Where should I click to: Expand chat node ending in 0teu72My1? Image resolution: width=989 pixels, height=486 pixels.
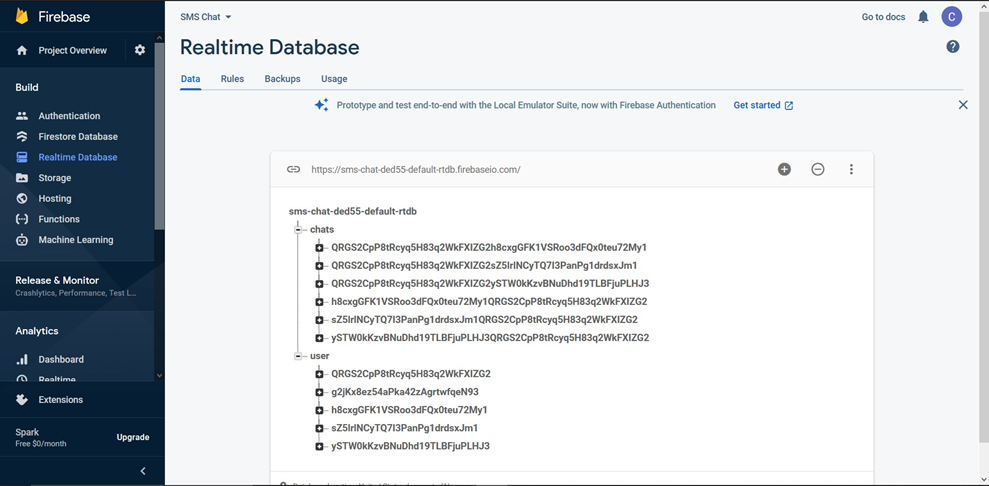coord(320,248)
